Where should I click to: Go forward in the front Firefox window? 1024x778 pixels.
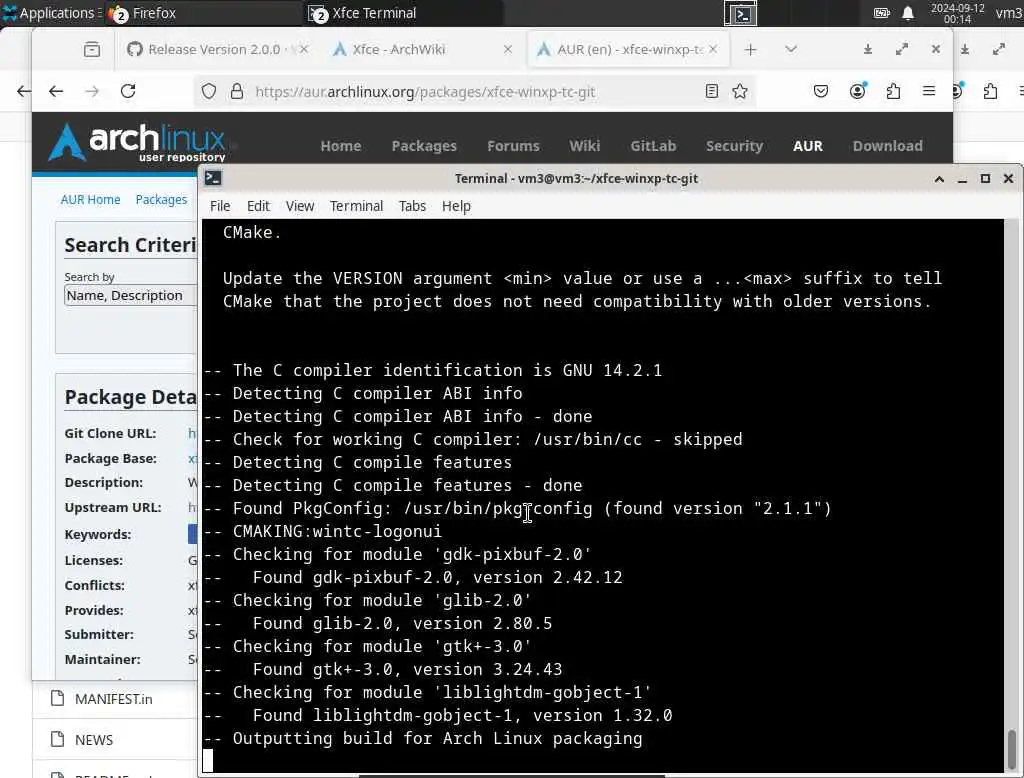(x=92, y=91)
